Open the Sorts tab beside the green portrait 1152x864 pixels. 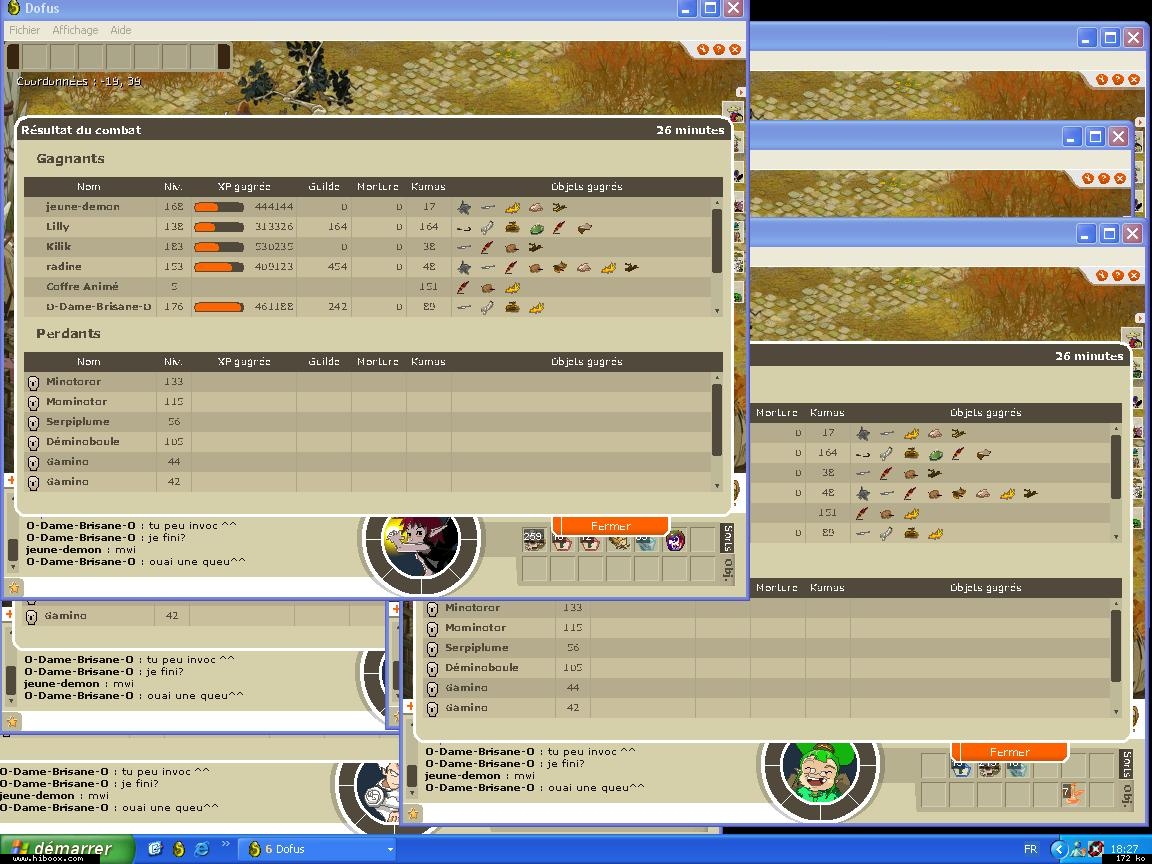pyautogui.click(x=1126, y=764)
